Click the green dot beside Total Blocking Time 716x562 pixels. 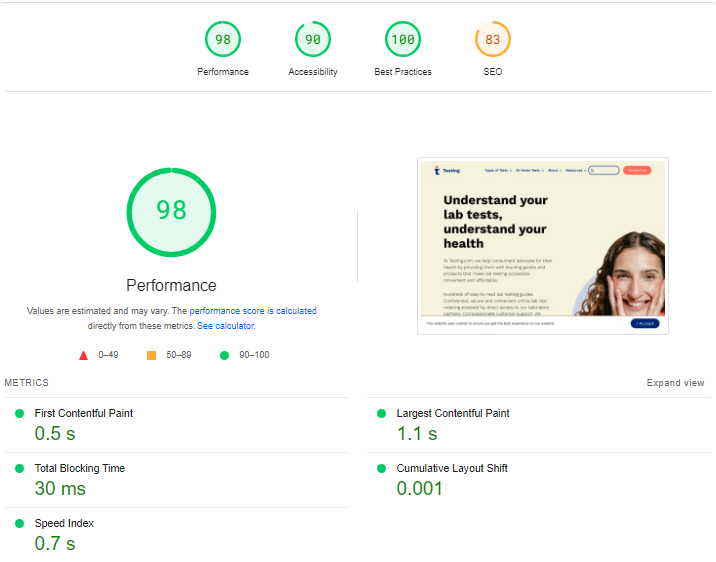point(19,468)
